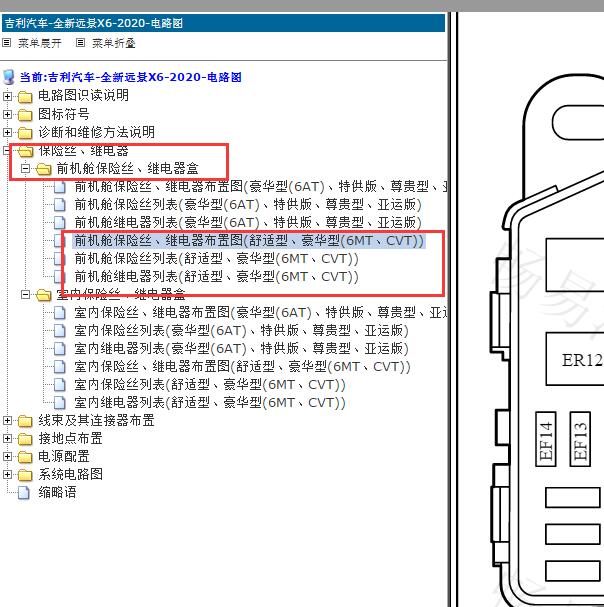The height and width of the screenshot is (607, 604).
Task: Click page icon of 前机舱保险丝列表(豪华型(6AT)
Action: (60, 204)
